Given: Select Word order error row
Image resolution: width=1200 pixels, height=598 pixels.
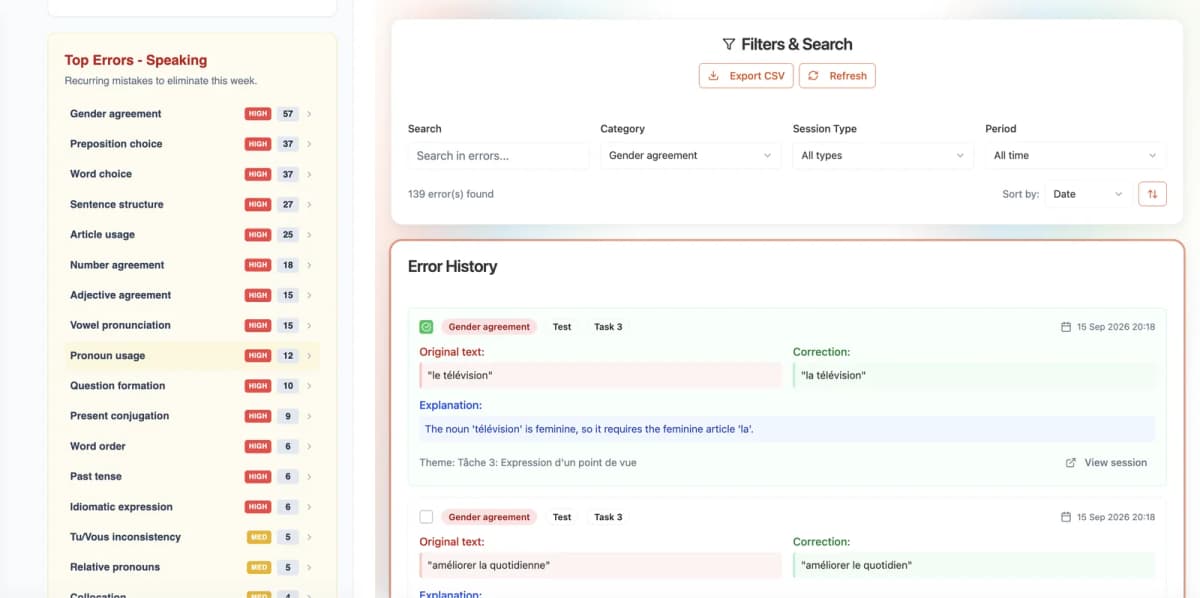Looking at the screenshot, I should (192, 446).
